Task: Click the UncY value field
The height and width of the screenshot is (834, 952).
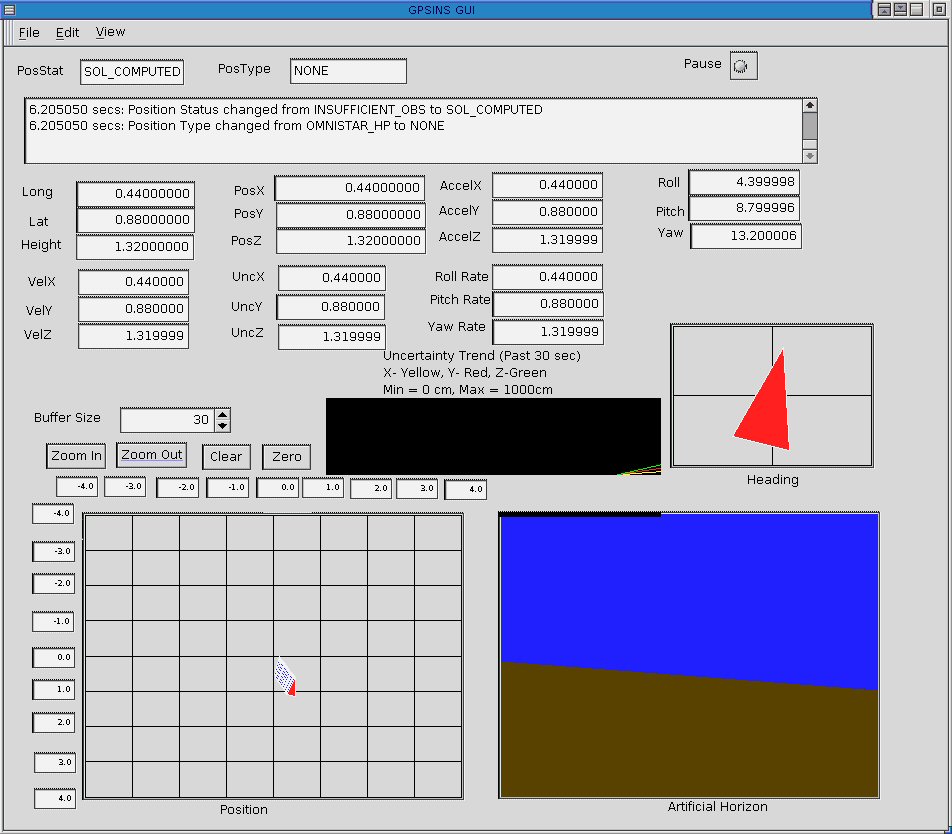Action: point(331,307)
